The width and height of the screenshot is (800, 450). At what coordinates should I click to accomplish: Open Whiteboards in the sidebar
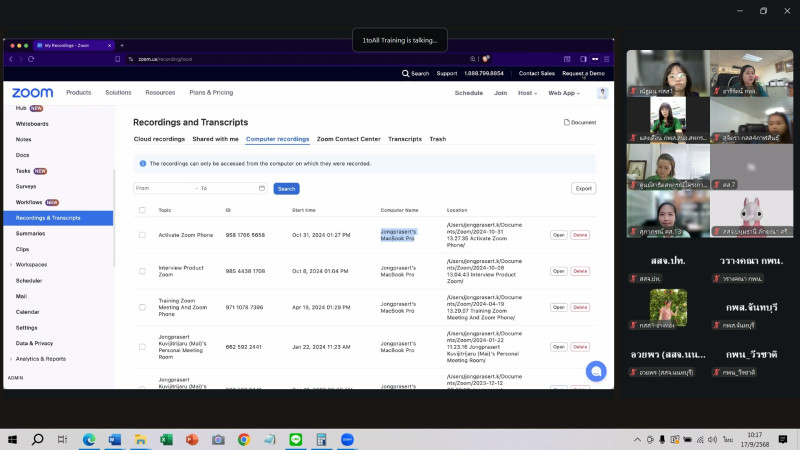click(x=32, y=124)
